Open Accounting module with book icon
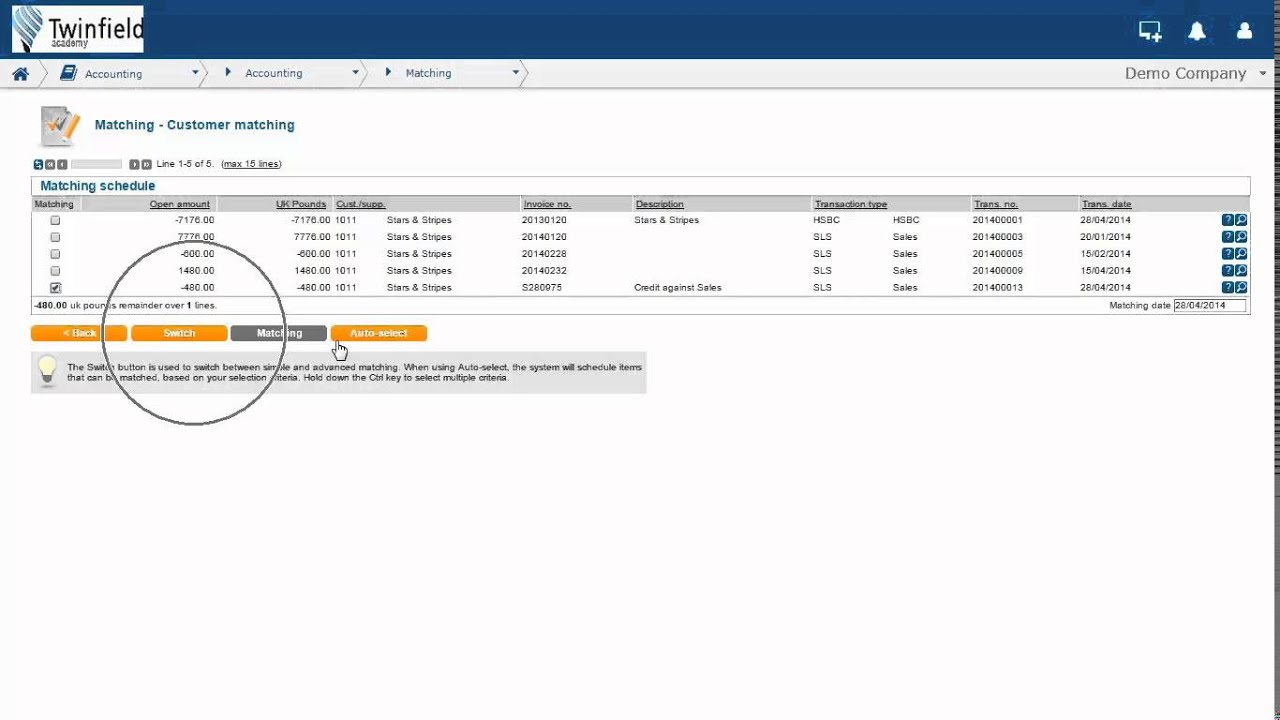Viewport: 1280px width, 720px height. (x=101, y=73)
